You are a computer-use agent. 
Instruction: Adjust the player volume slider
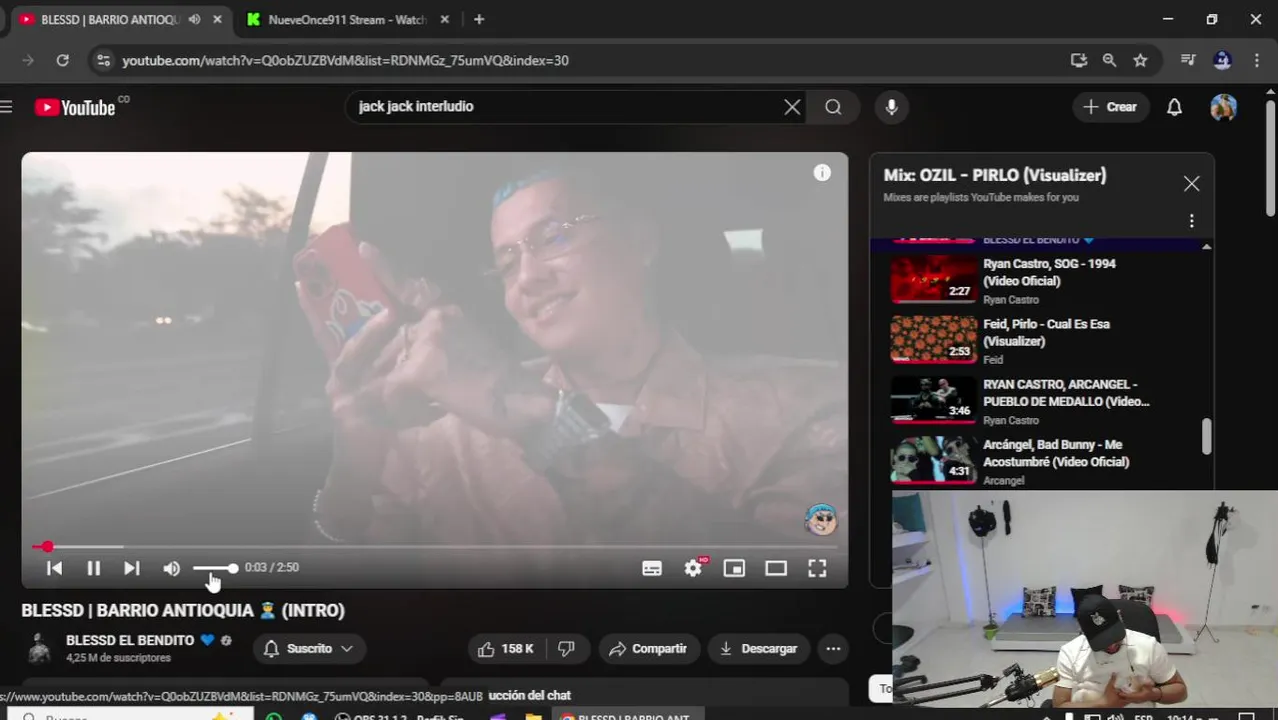pos(215,568)
